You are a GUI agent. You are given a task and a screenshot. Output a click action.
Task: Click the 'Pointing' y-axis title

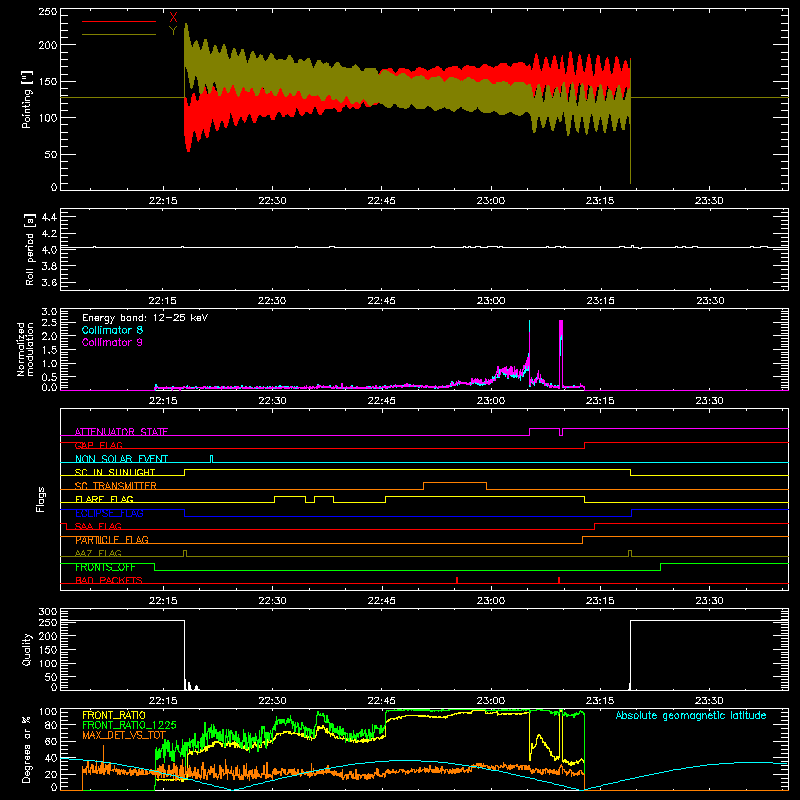[27, 99]
